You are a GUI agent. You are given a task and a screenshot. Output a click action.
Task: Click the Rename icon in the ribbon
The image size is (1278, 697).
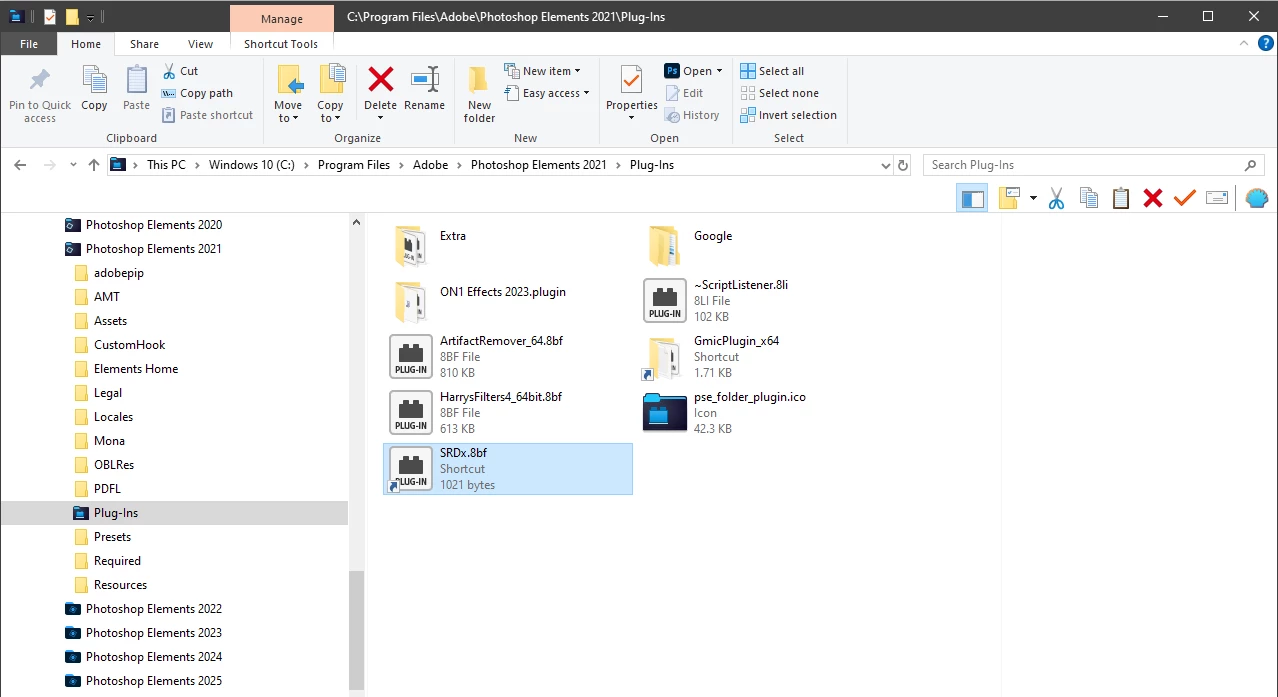tap(425, 80)
